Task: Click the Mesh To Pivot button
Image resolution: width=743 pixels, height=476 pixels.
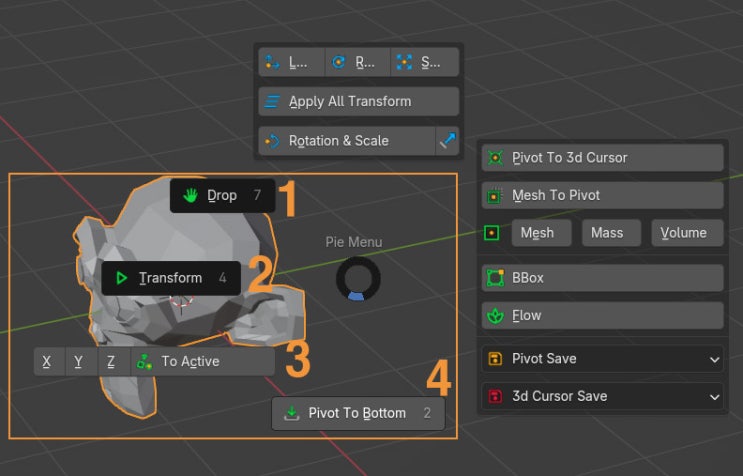Action: tap(602, 195)
